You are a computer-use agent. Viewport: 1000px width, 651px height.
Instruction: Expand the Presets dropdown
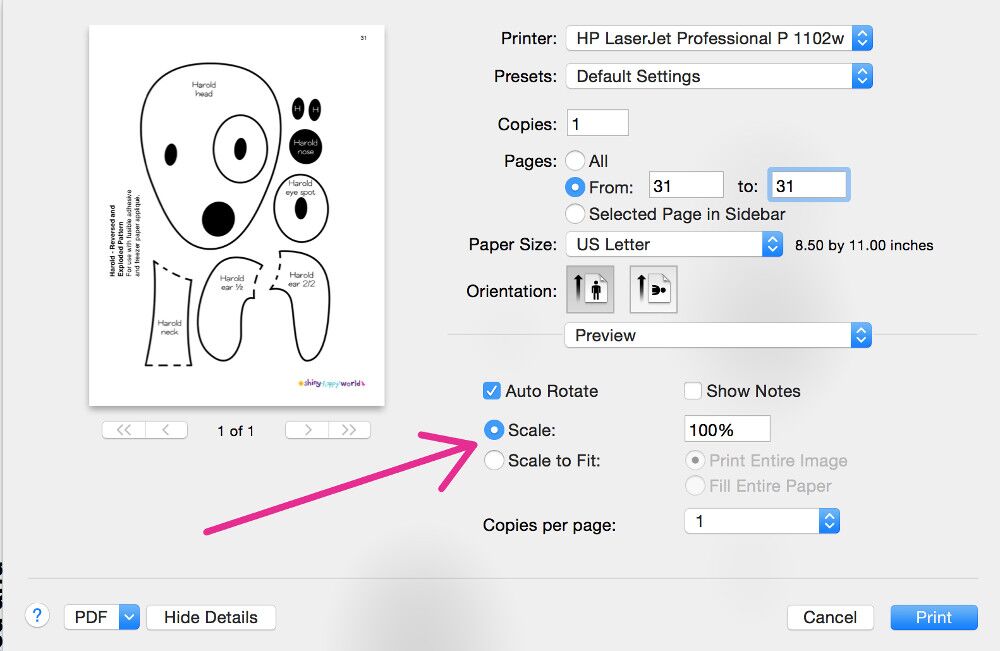click(718, 76)
